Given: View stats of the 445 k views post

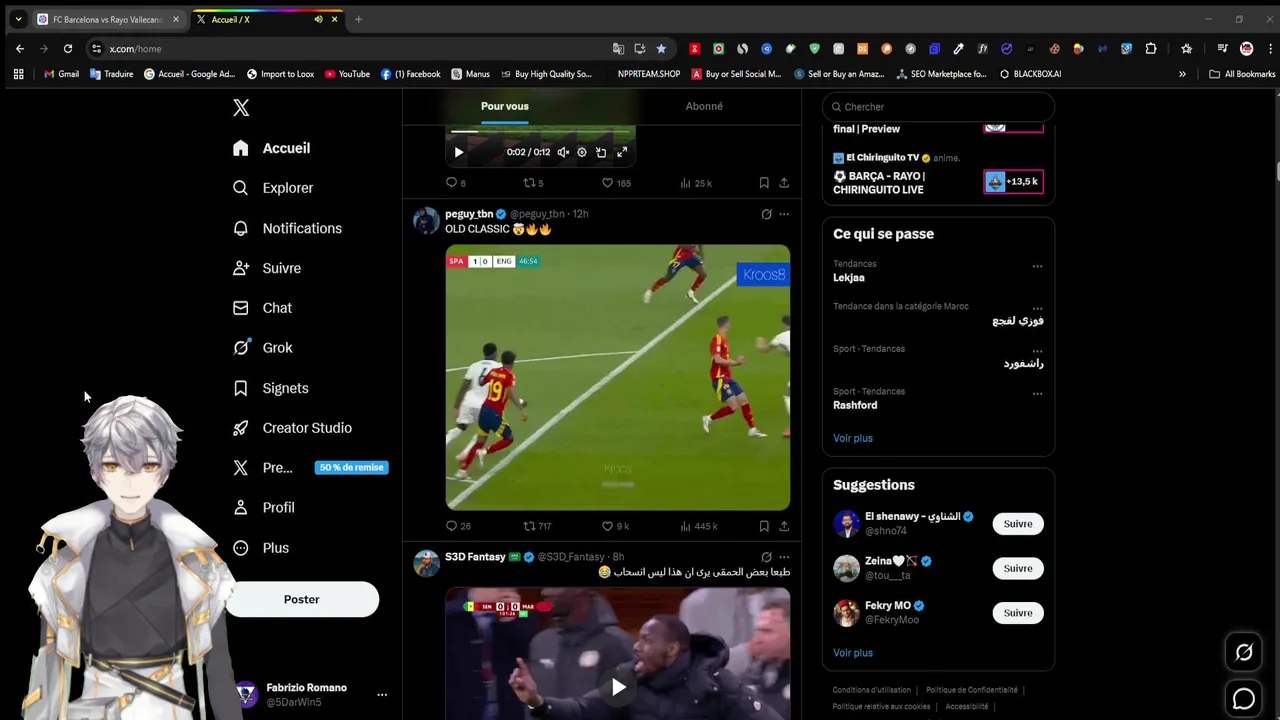Looking at the screenshot, I should click(698, 526).
